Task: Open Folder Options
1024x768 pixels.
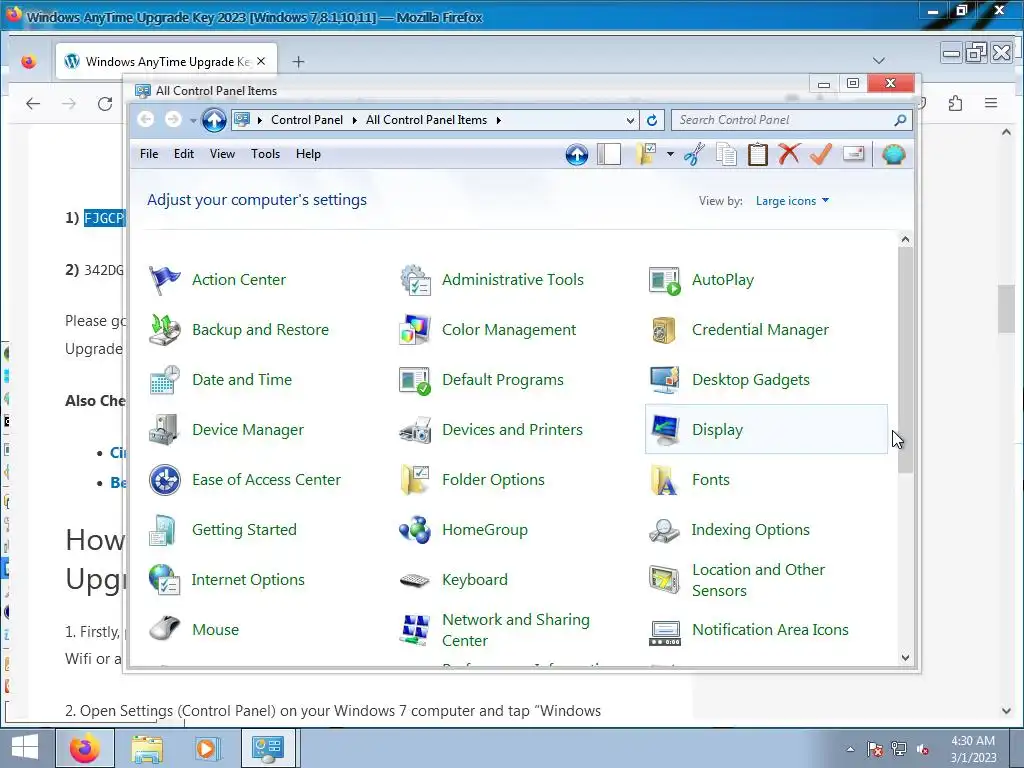Action: click(472, 480)
